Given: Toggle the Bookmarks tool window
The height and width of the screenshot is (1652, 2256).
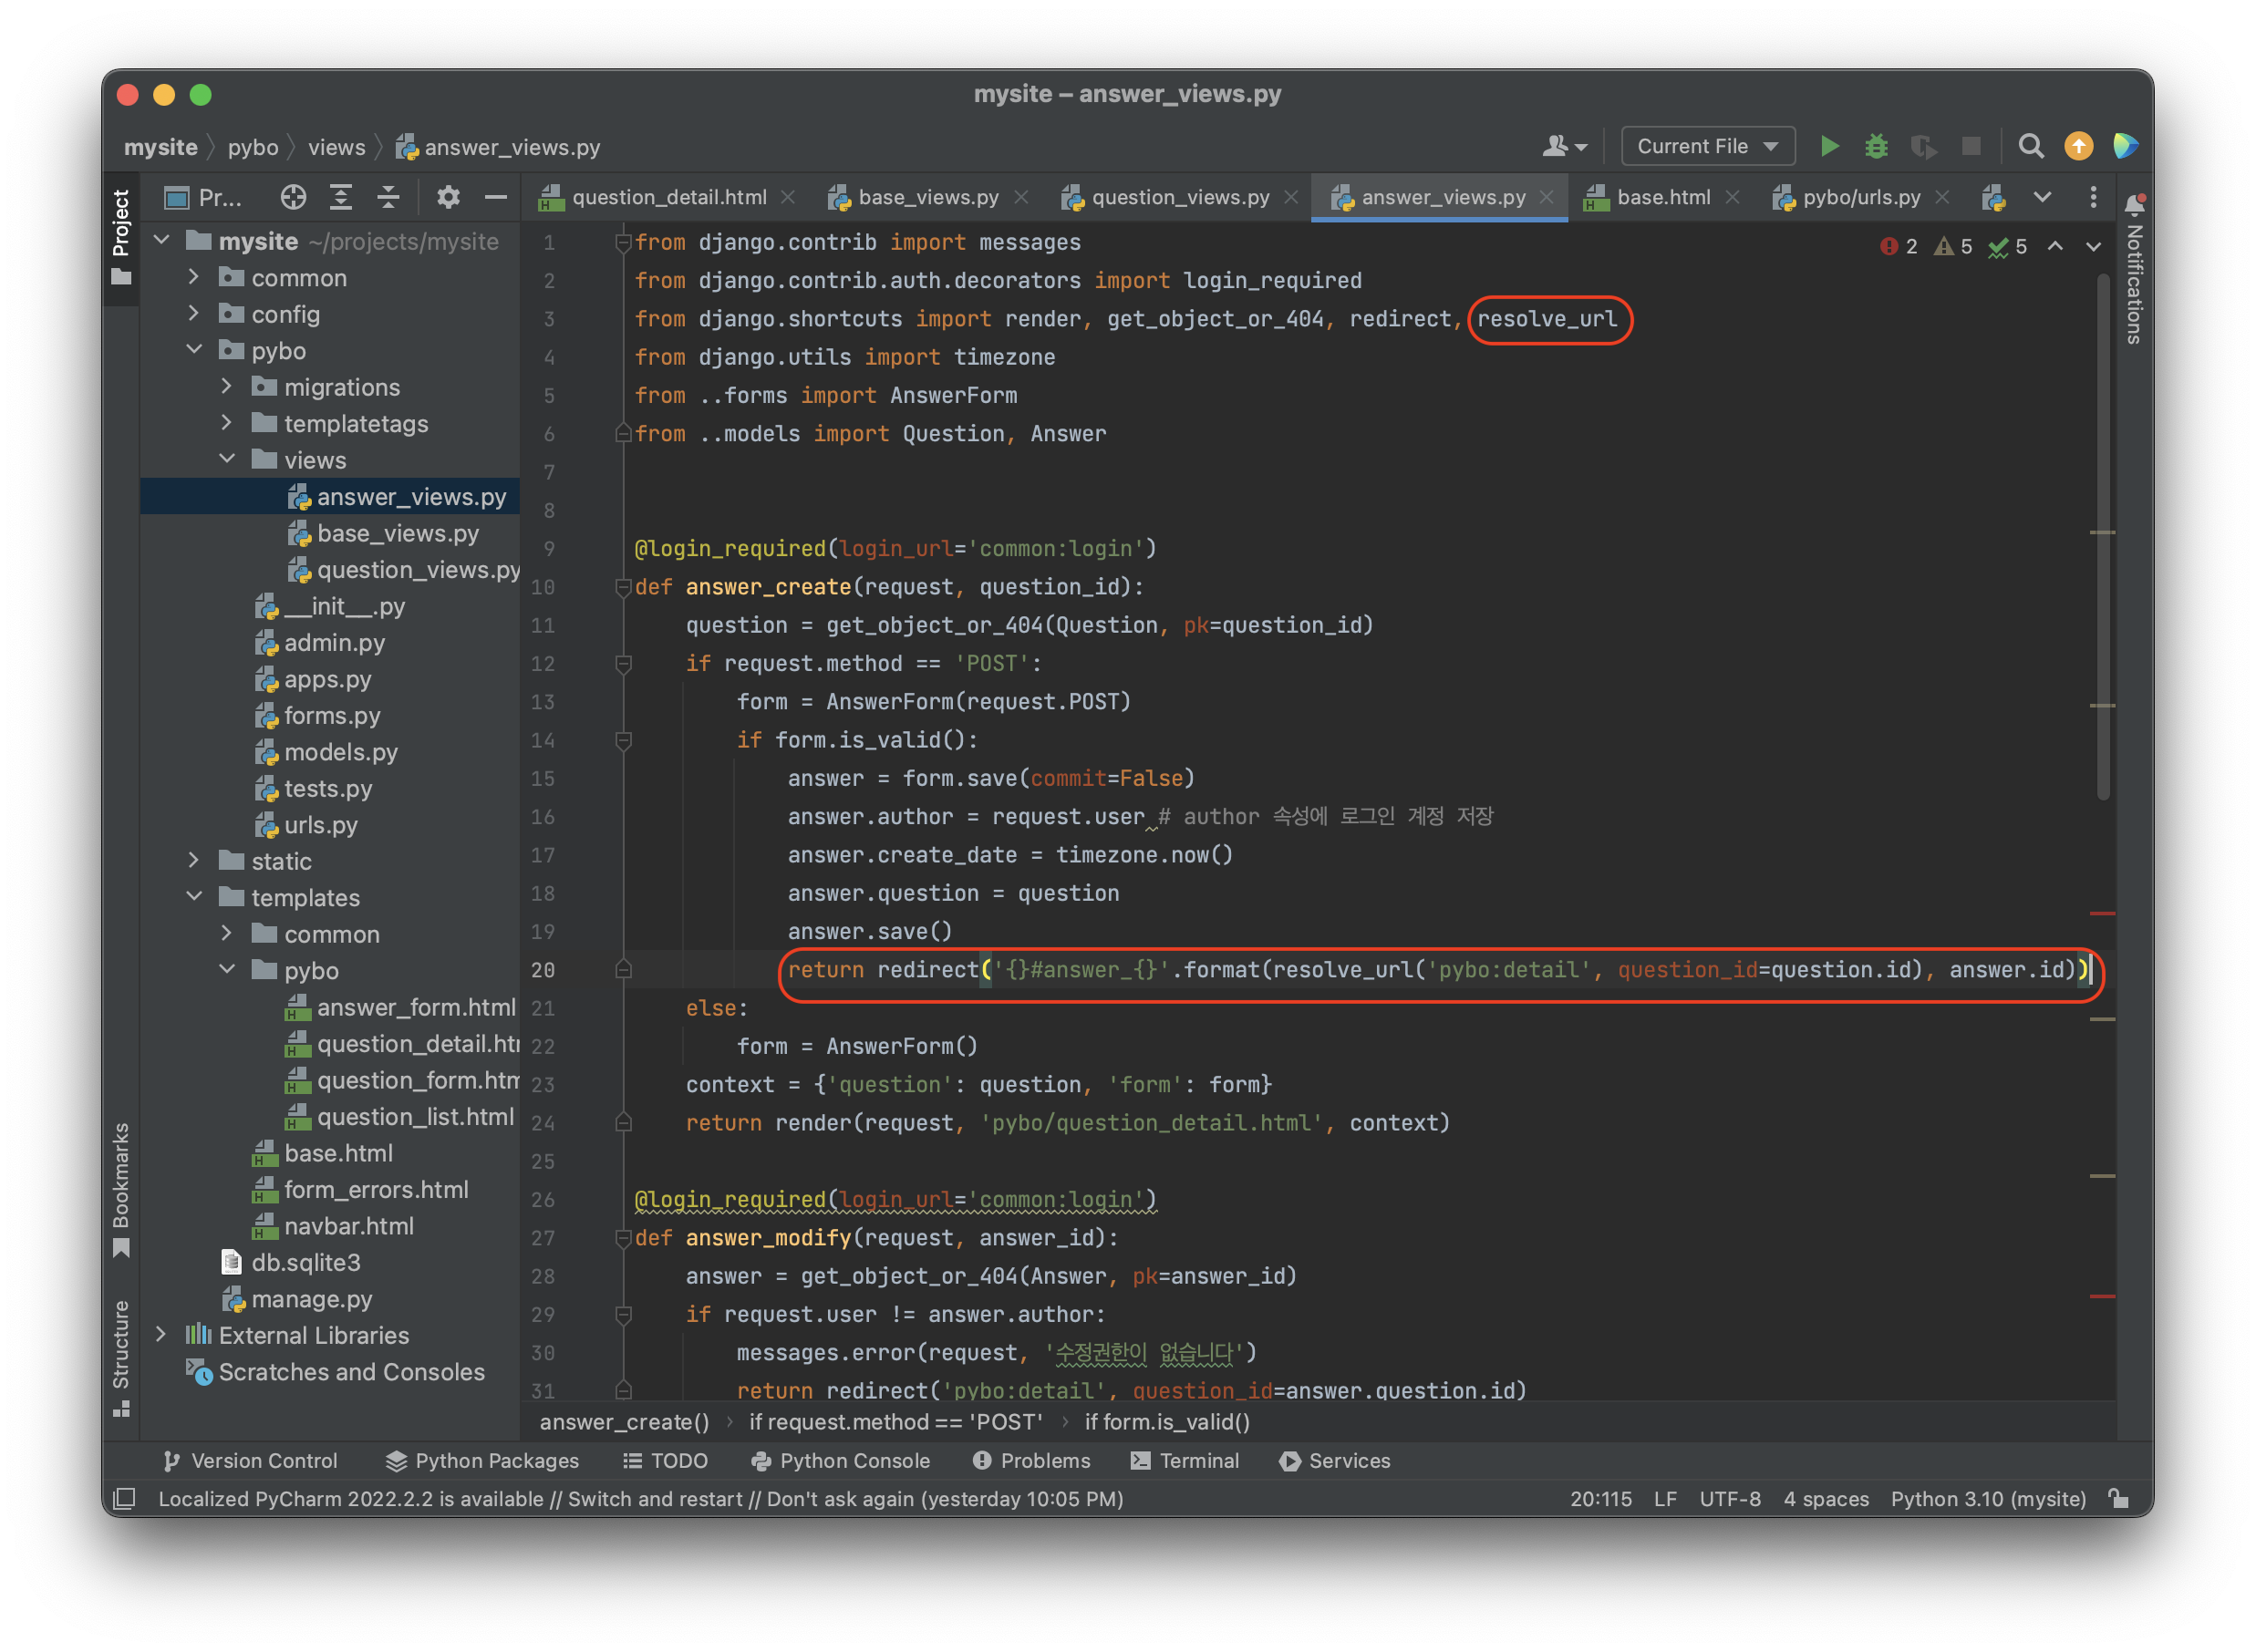Looking at the screenshot, I should click(121, 1188).
